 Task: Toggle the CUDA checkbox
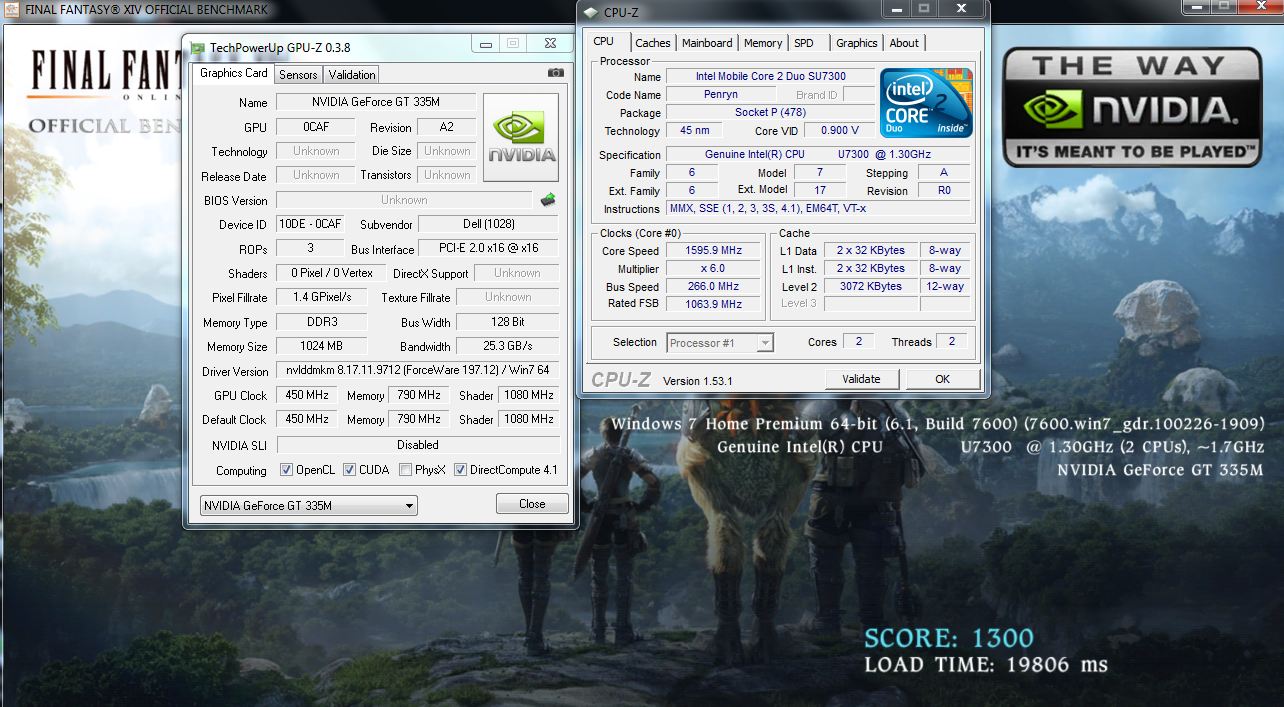pos(350,470)
